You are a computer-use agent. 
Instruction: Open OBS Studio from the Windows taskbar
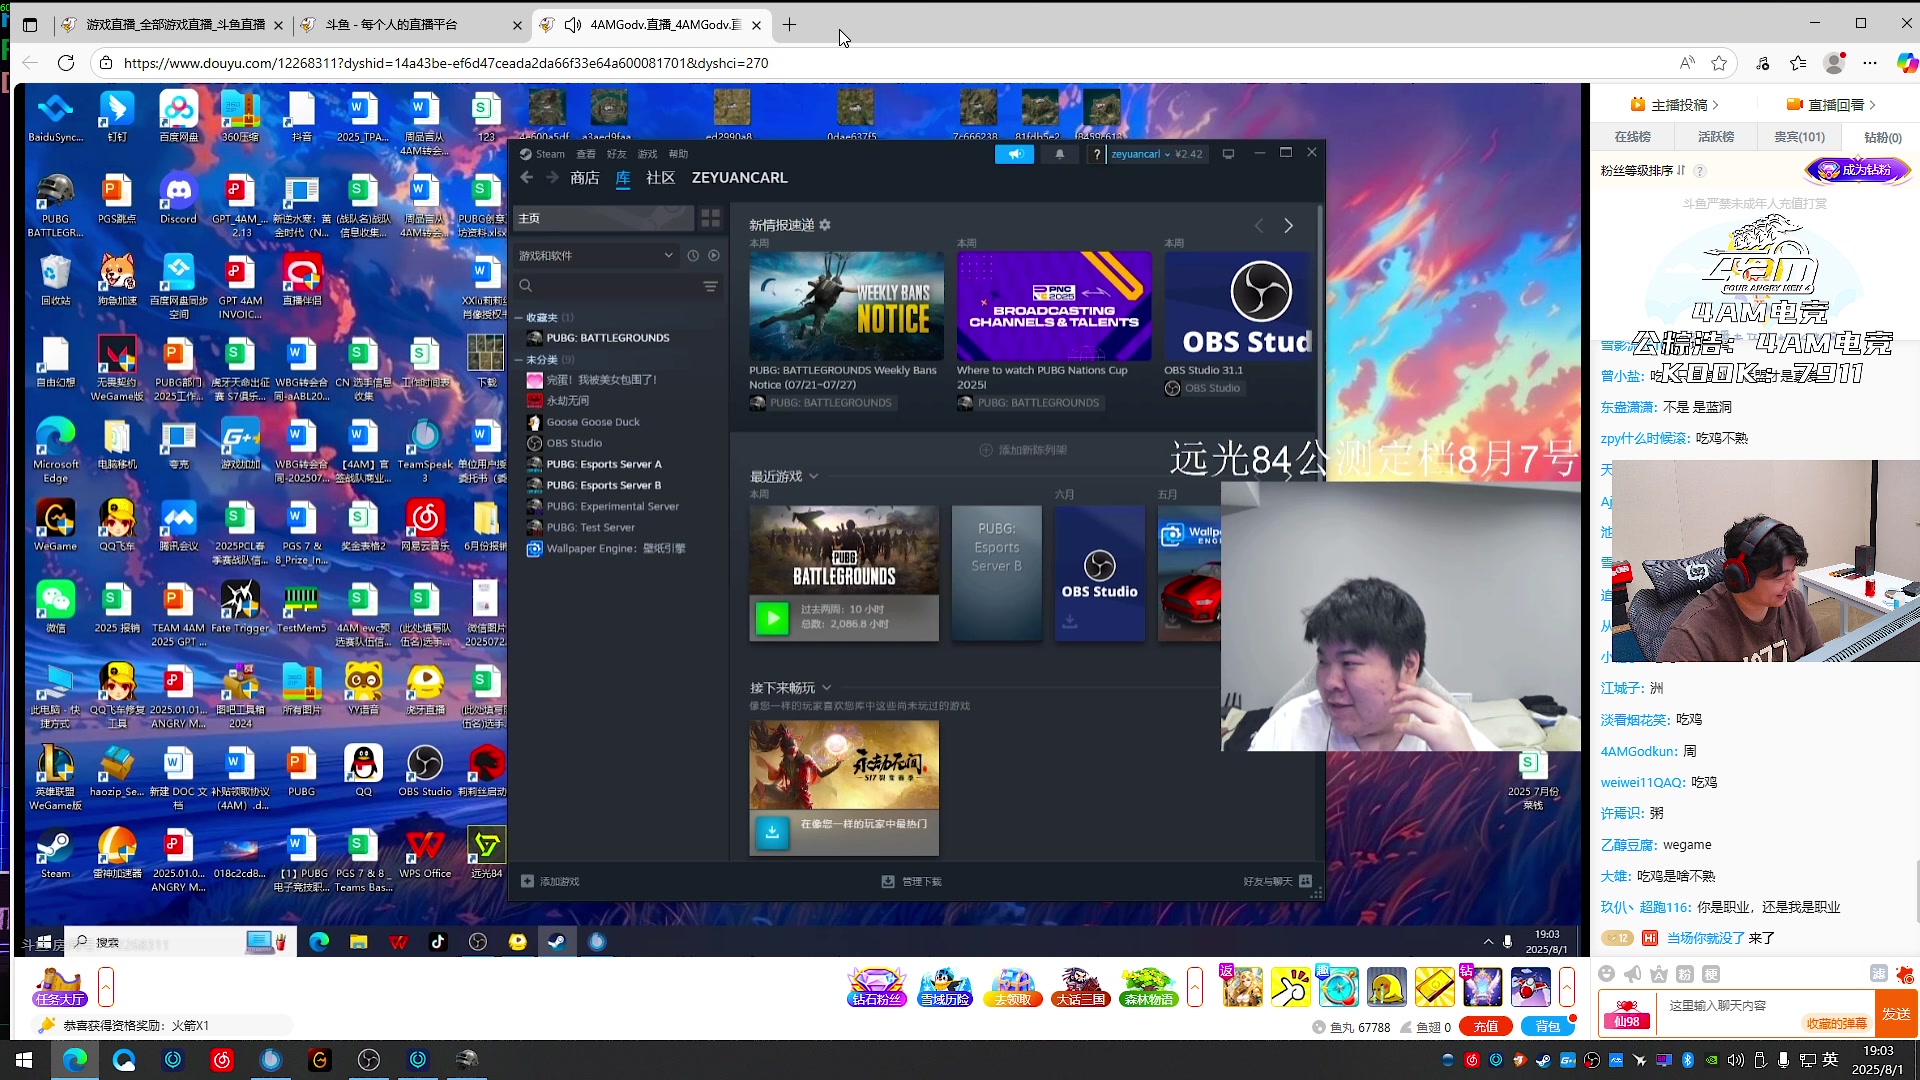pyautogui.click(x=369, y=1060)
